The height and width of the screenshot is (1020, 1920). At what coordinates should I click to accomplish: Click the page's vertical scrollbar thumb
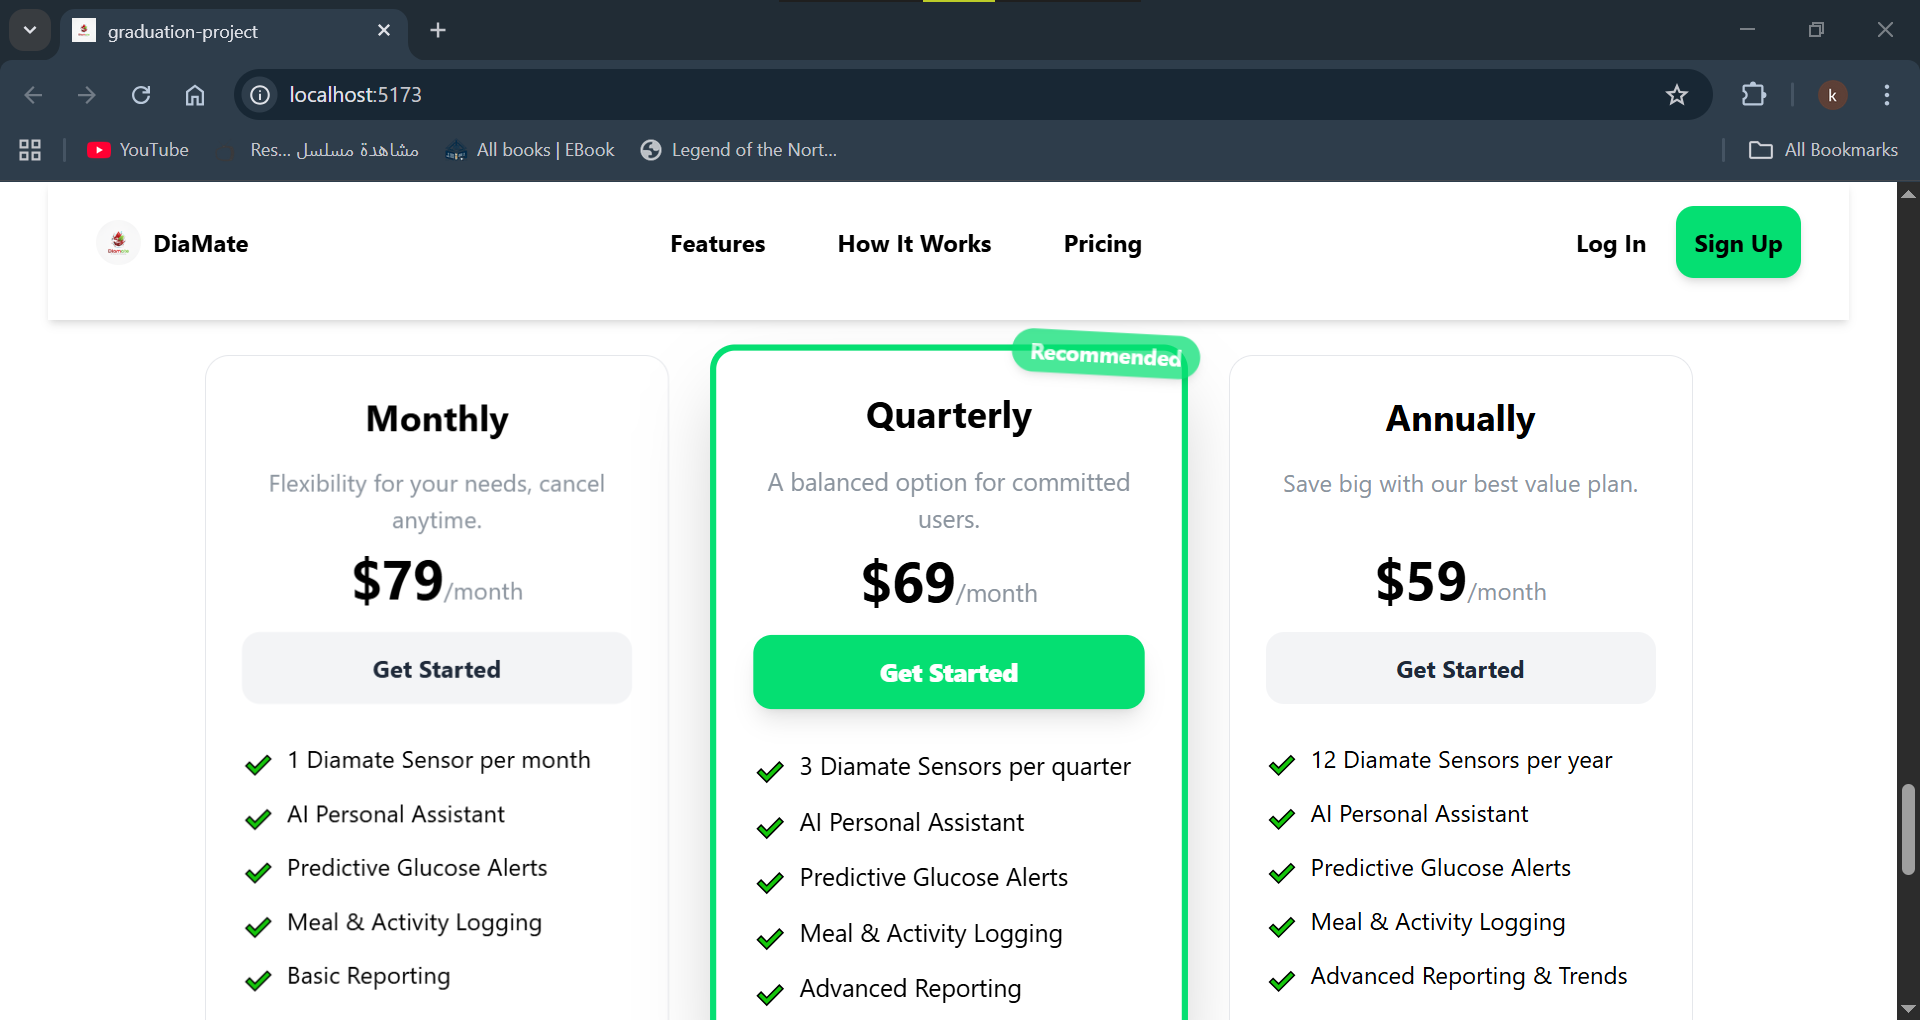[1908, 829]
